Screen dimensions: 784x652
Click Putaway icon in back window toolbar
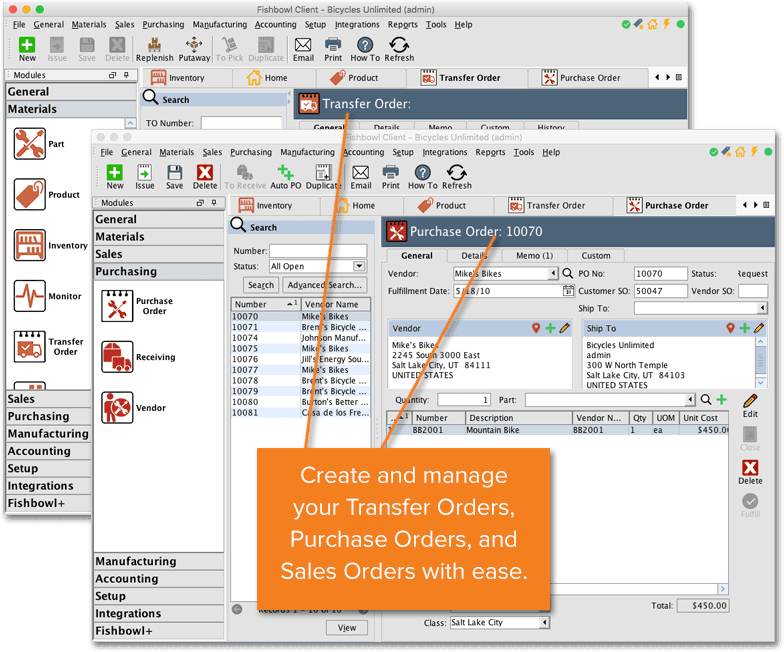pos(194,50)
